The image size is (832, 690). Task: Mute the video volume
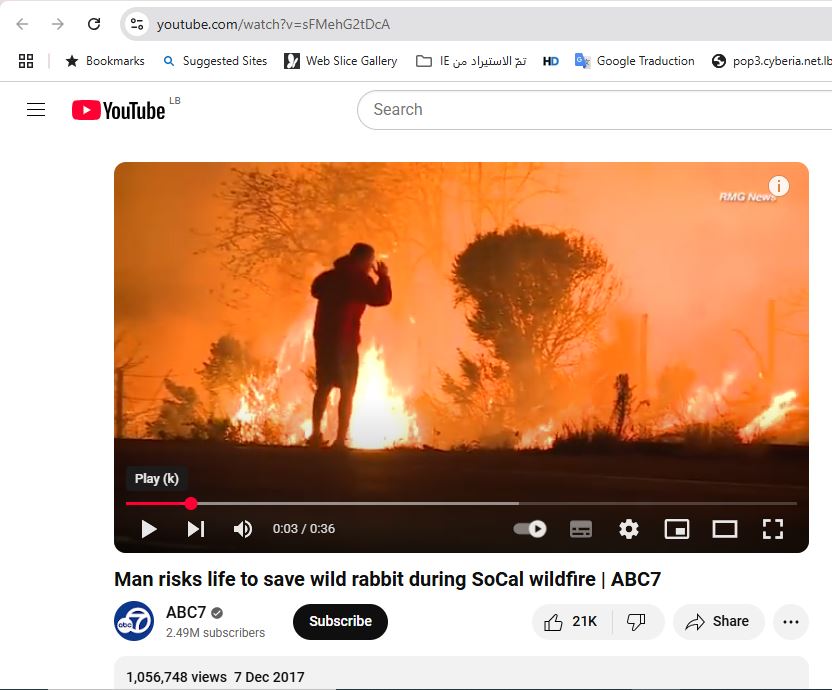tap(243, 529)
